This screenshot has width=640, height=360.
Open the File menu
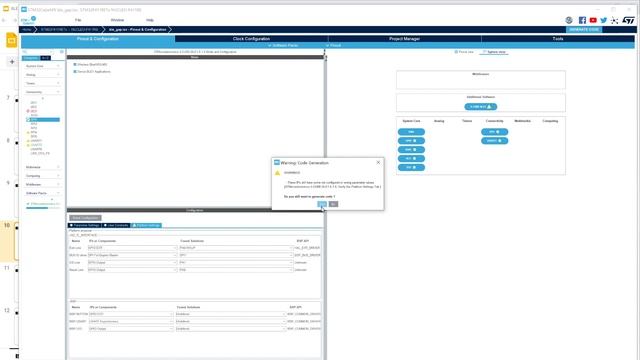coord(78,20)
